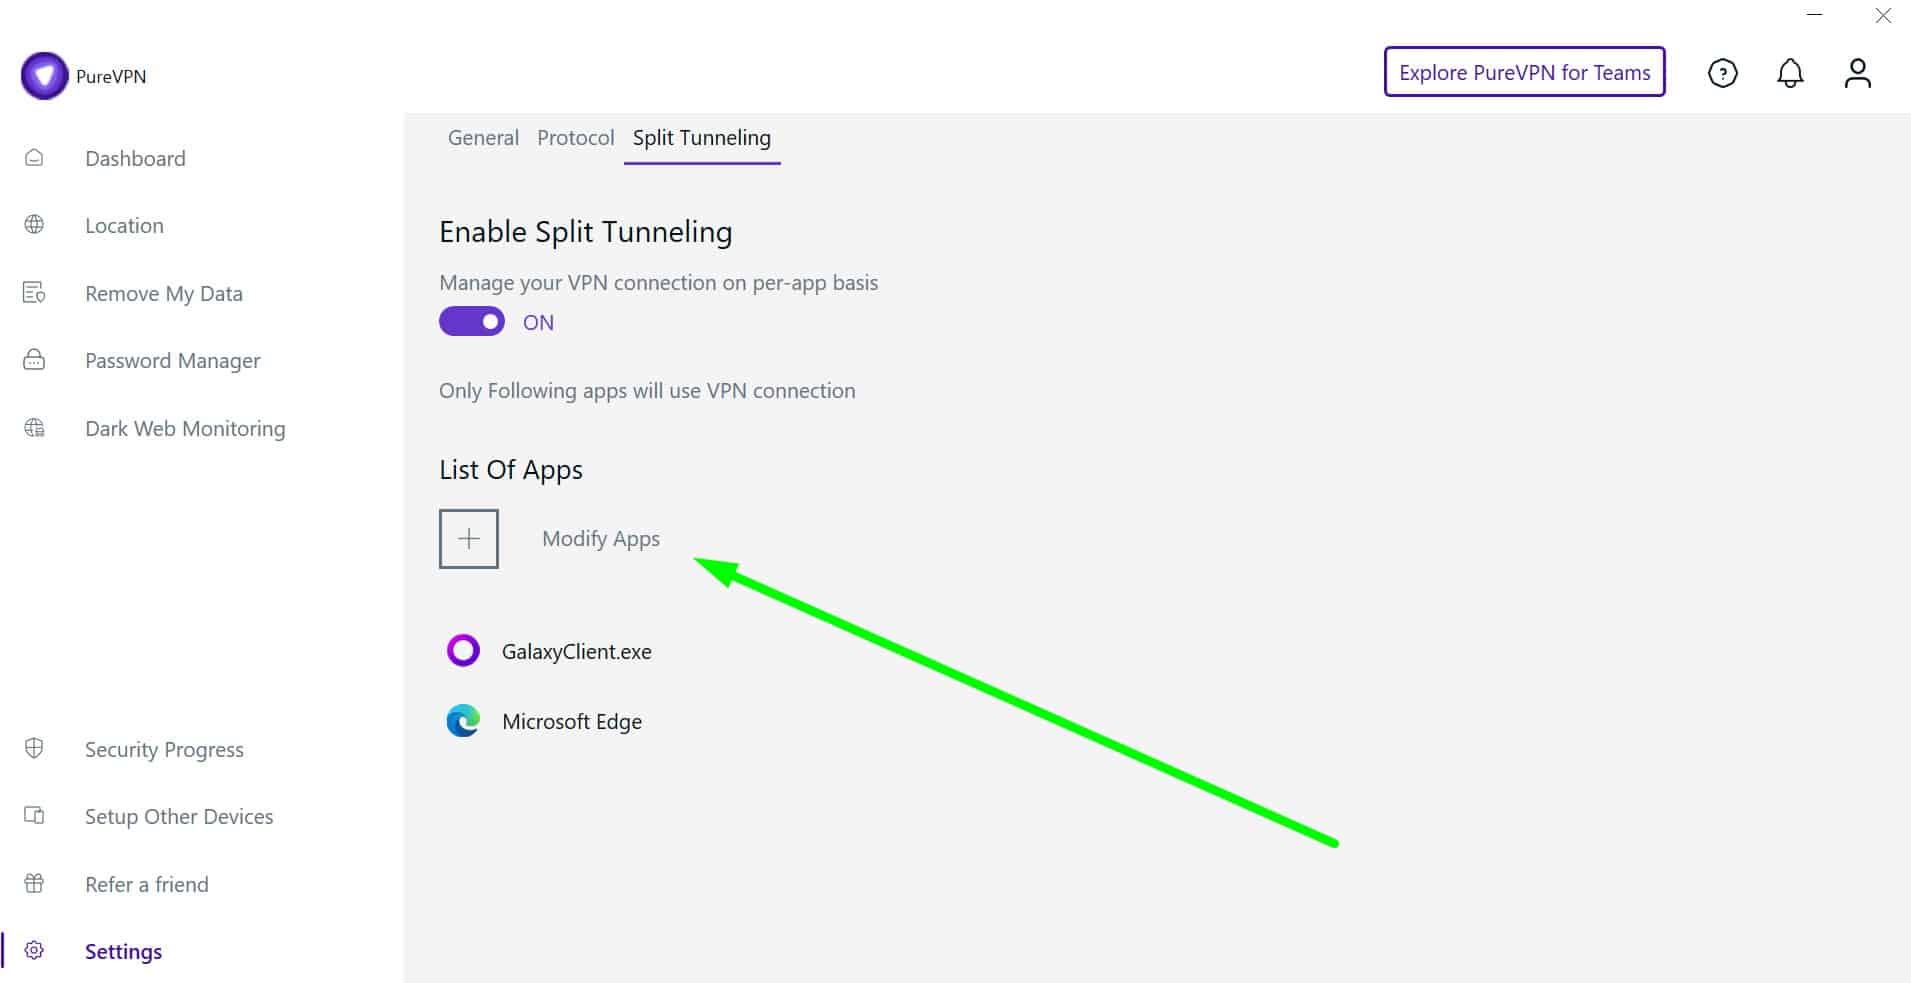Click the Location globe icon

pyautogui.click(x=34, y=225)
